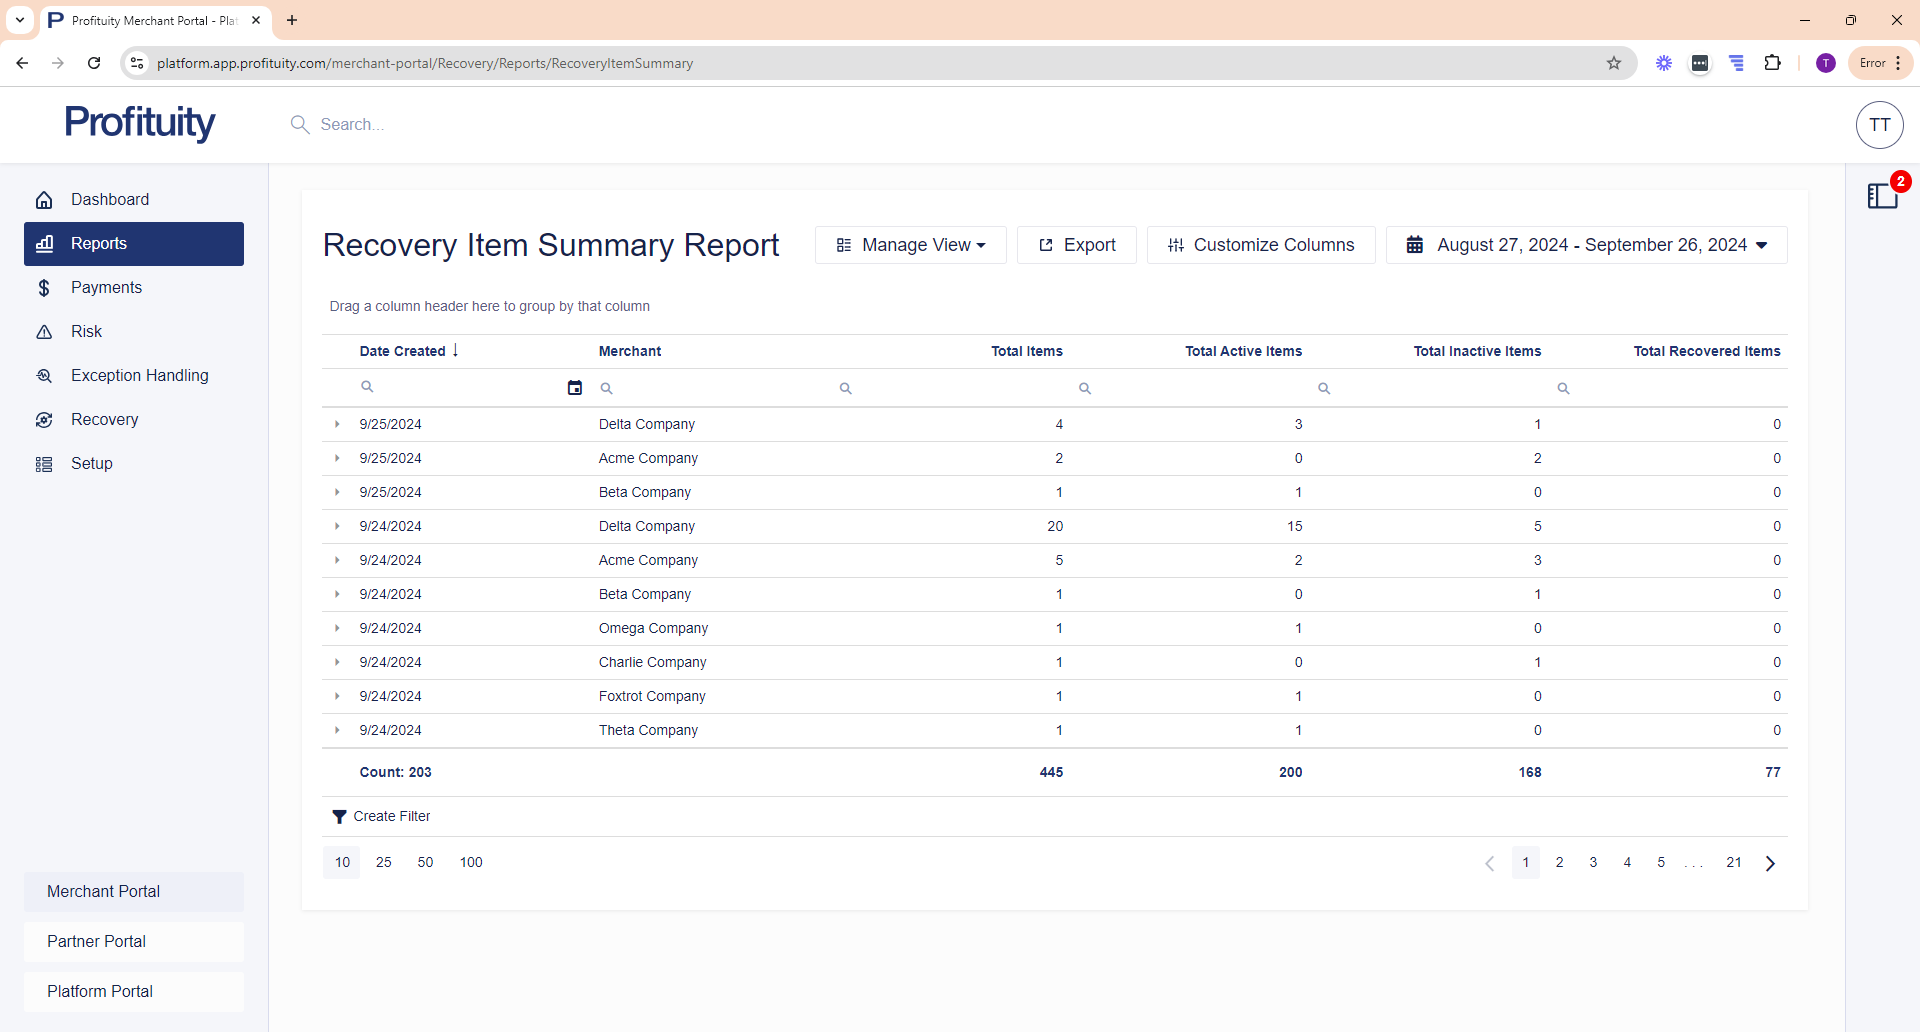
Task: Bookmark this page with the star icon
Action: click(x=1614, y=63)
